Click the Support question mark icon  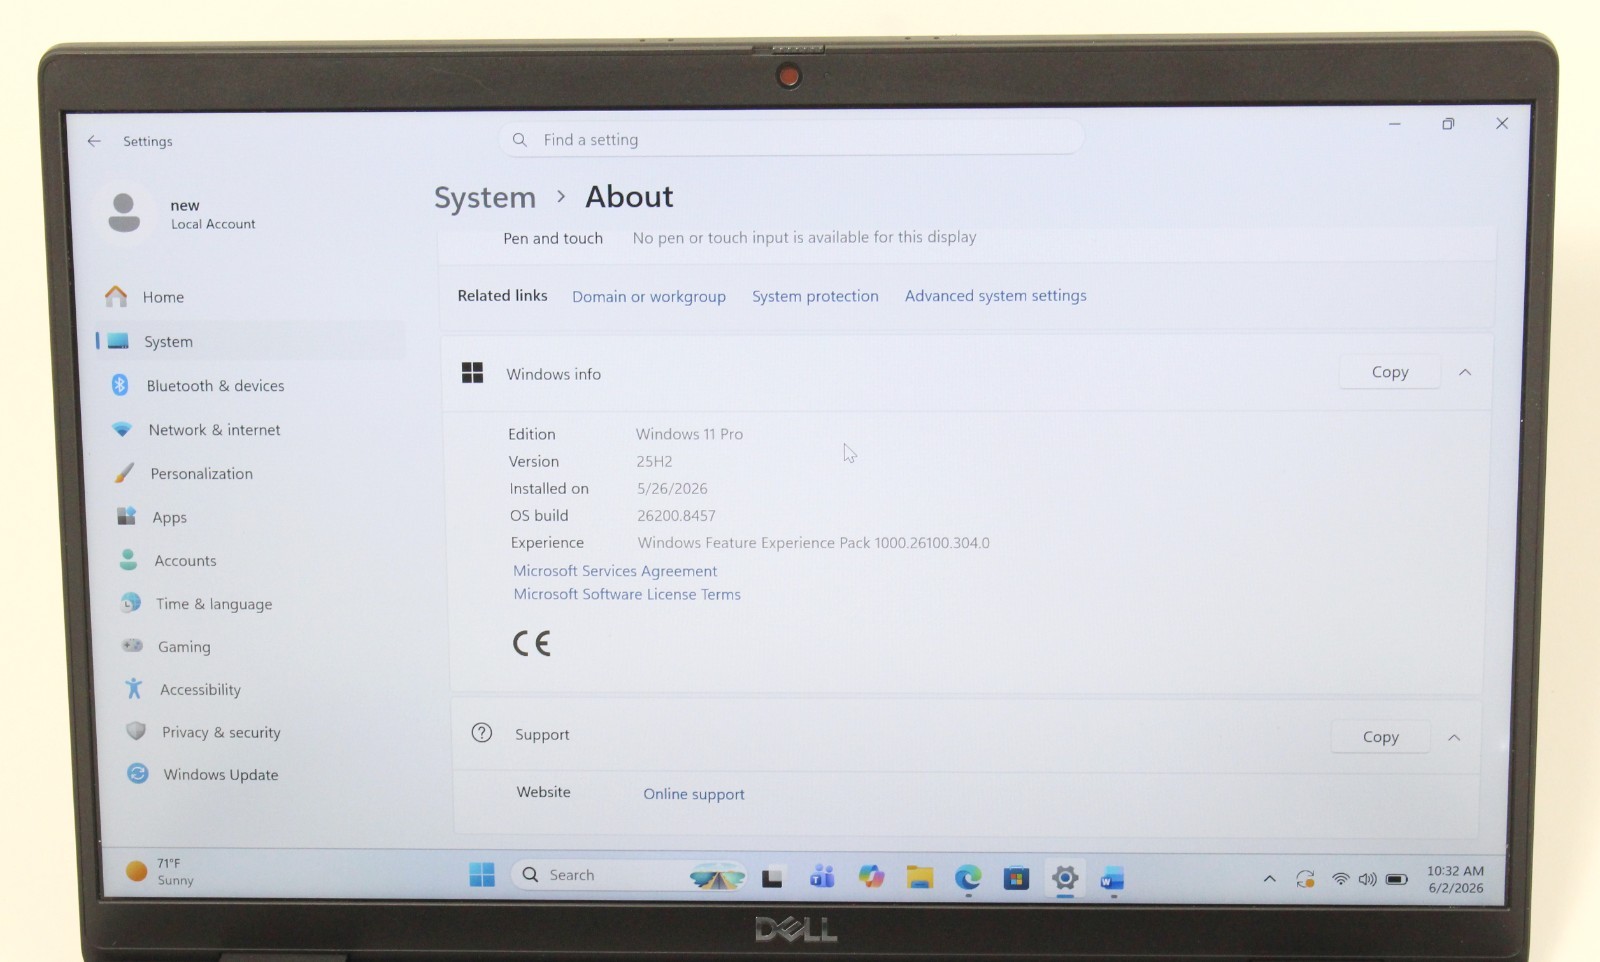[482, 733]
